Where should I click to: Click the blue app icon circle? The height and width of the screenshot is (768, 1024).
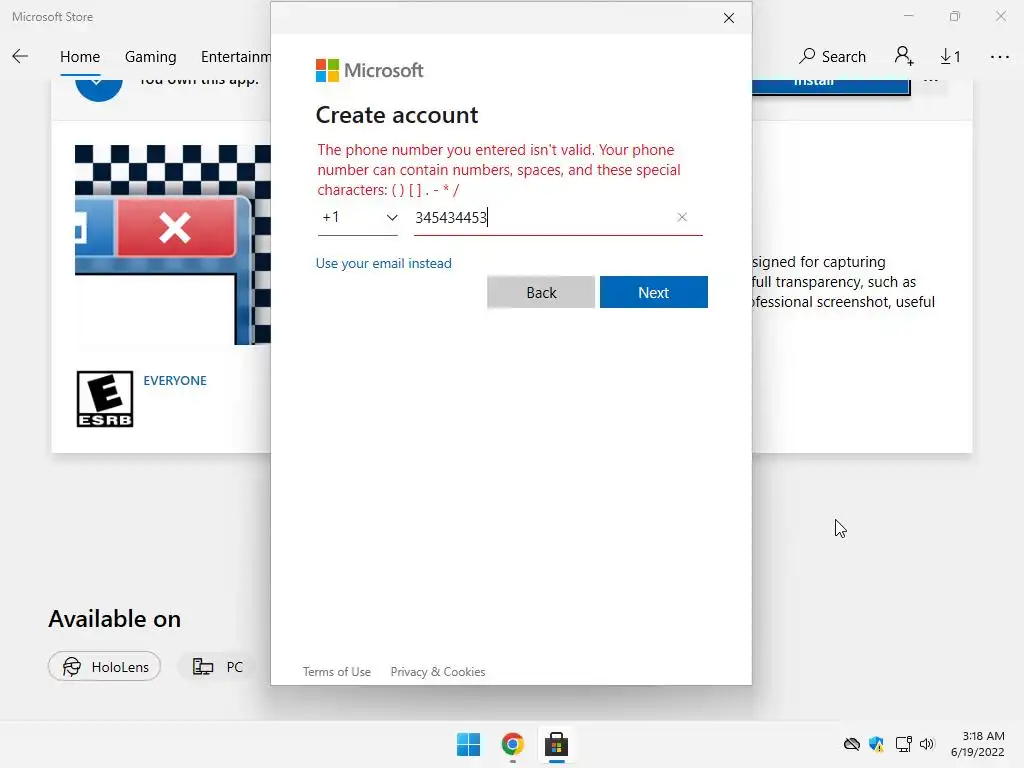click(x=99, y=89)
